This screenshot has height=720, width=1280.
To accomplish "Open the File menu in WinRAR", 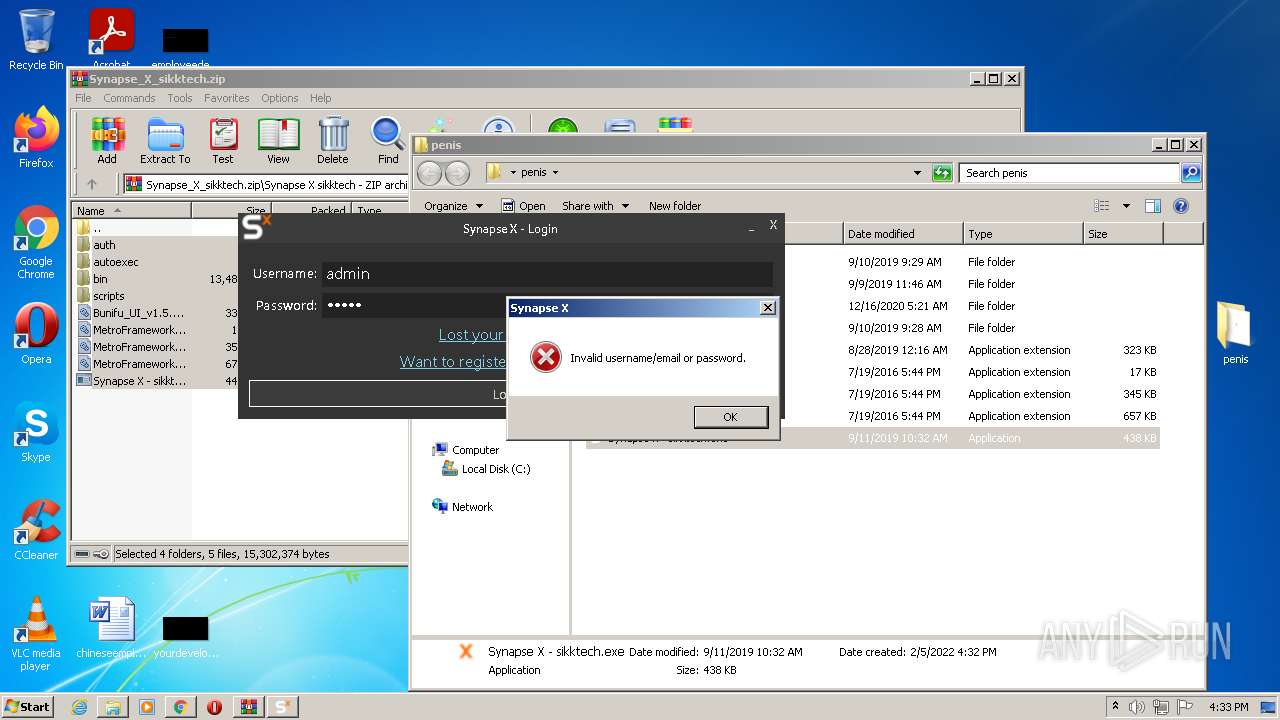I will point(83,98).
